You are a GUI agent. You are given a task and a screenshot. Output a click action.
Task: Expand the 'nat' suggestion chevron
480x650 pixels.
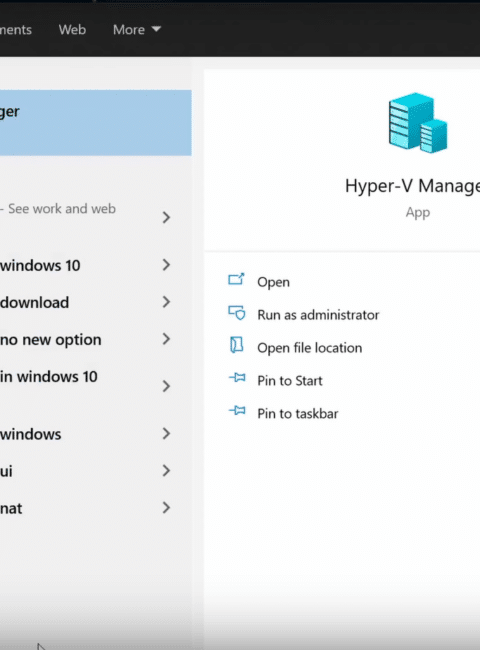tap(166, 507)
